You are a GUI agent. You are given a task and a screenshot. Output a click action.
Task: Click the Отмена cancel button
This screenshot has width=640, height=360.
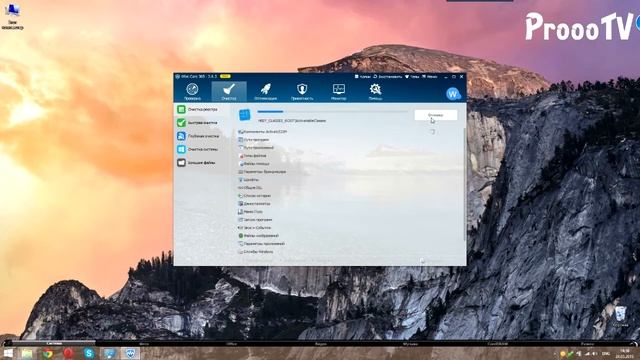click(436, 115)
